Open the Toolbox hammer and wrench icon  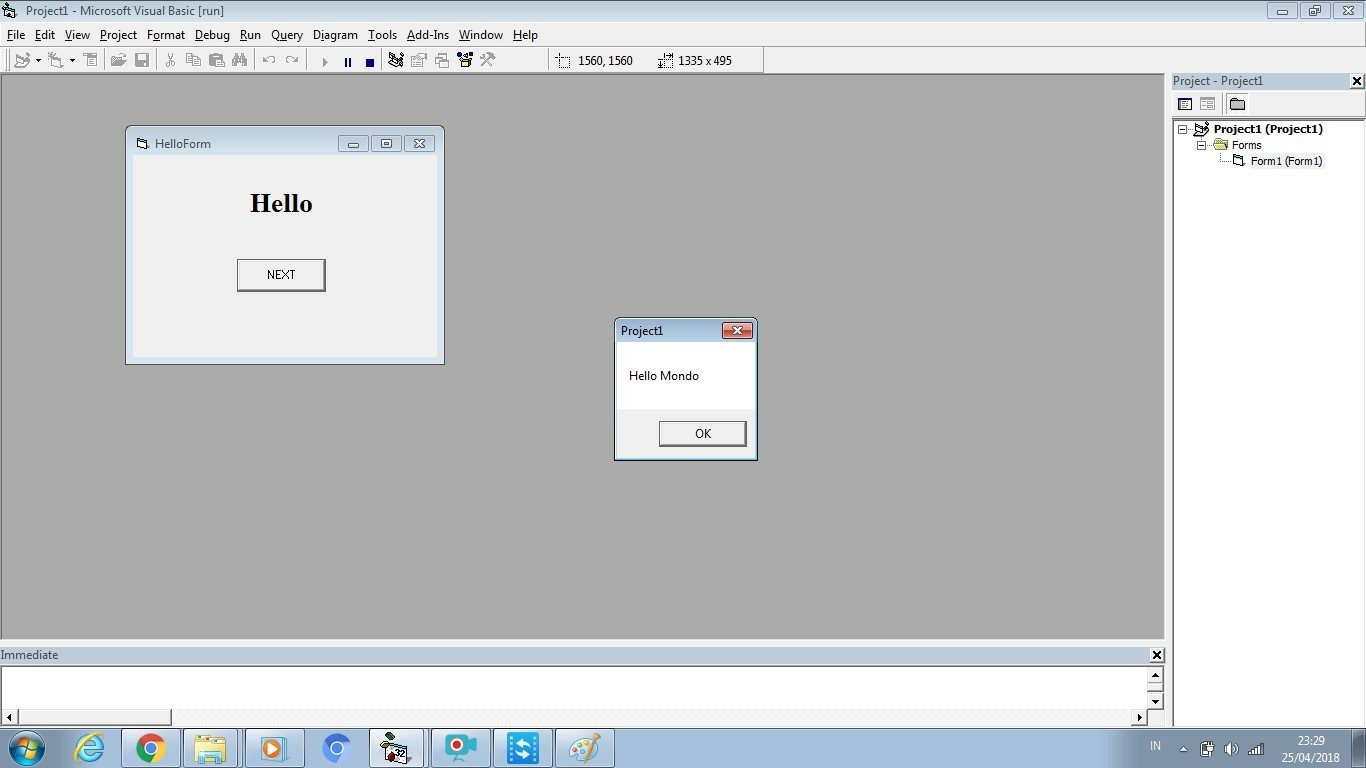pyautogui.click(x=488, y=61)
